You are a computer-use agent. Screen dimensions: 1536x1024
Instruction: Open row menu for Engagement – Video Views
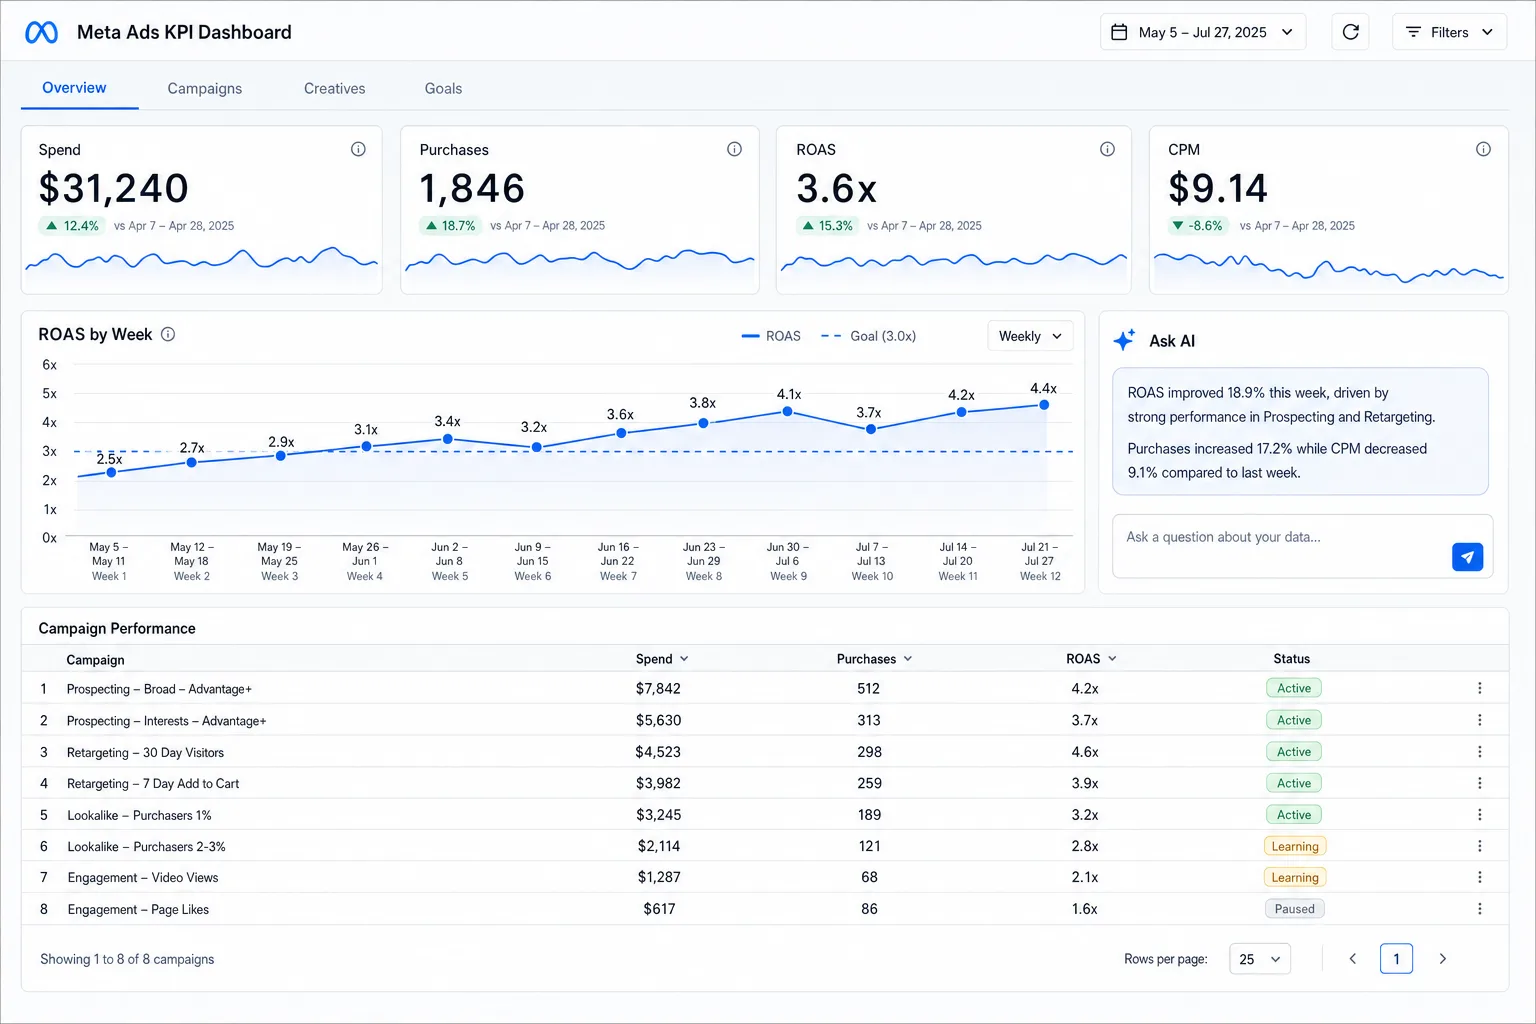[1480, 877]
